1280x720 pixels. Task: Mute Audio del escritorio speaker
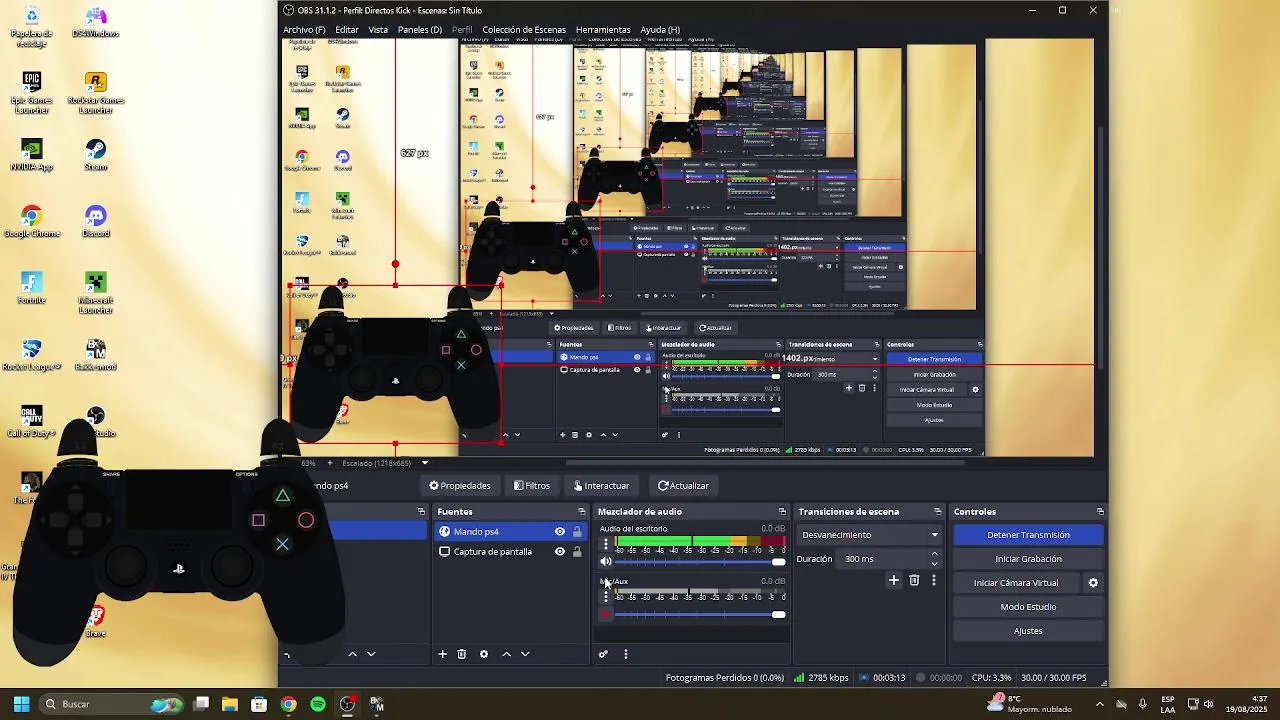(x=605, y=562)
